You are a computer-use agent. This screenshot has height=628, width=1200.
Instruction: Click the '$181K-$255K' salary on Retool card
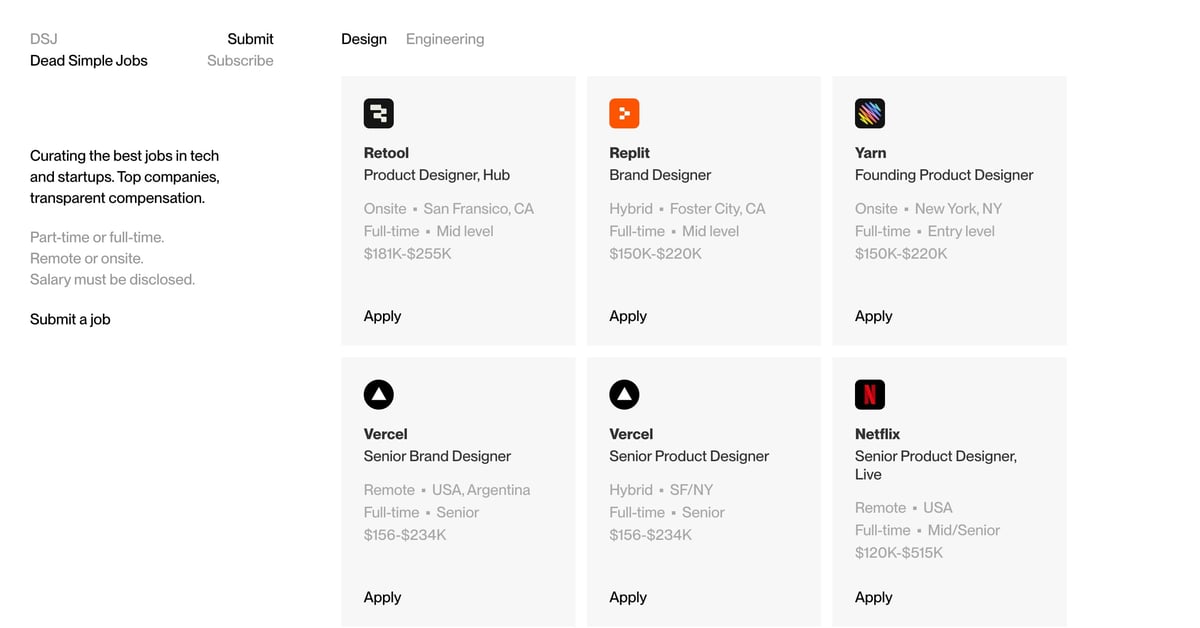408,253
